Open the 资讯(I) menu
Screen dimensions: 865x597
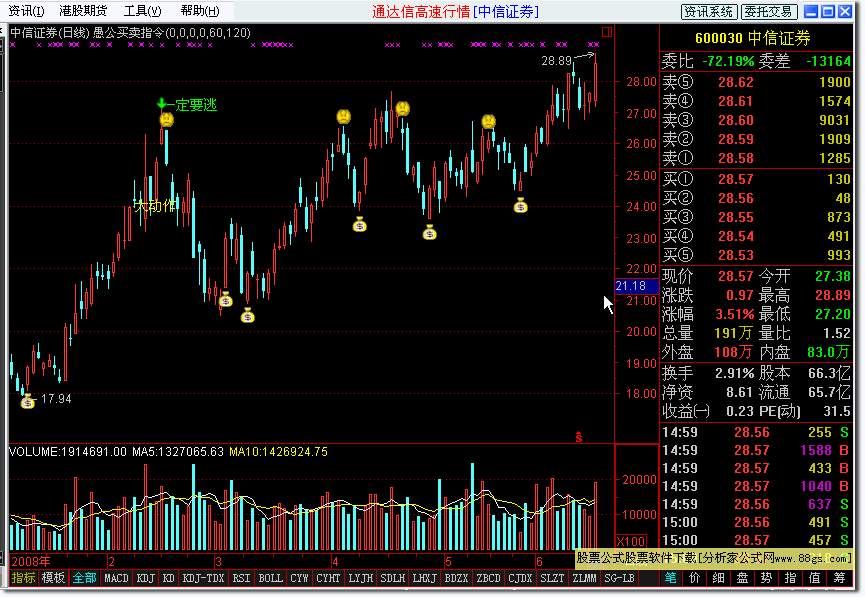point(26,11)
